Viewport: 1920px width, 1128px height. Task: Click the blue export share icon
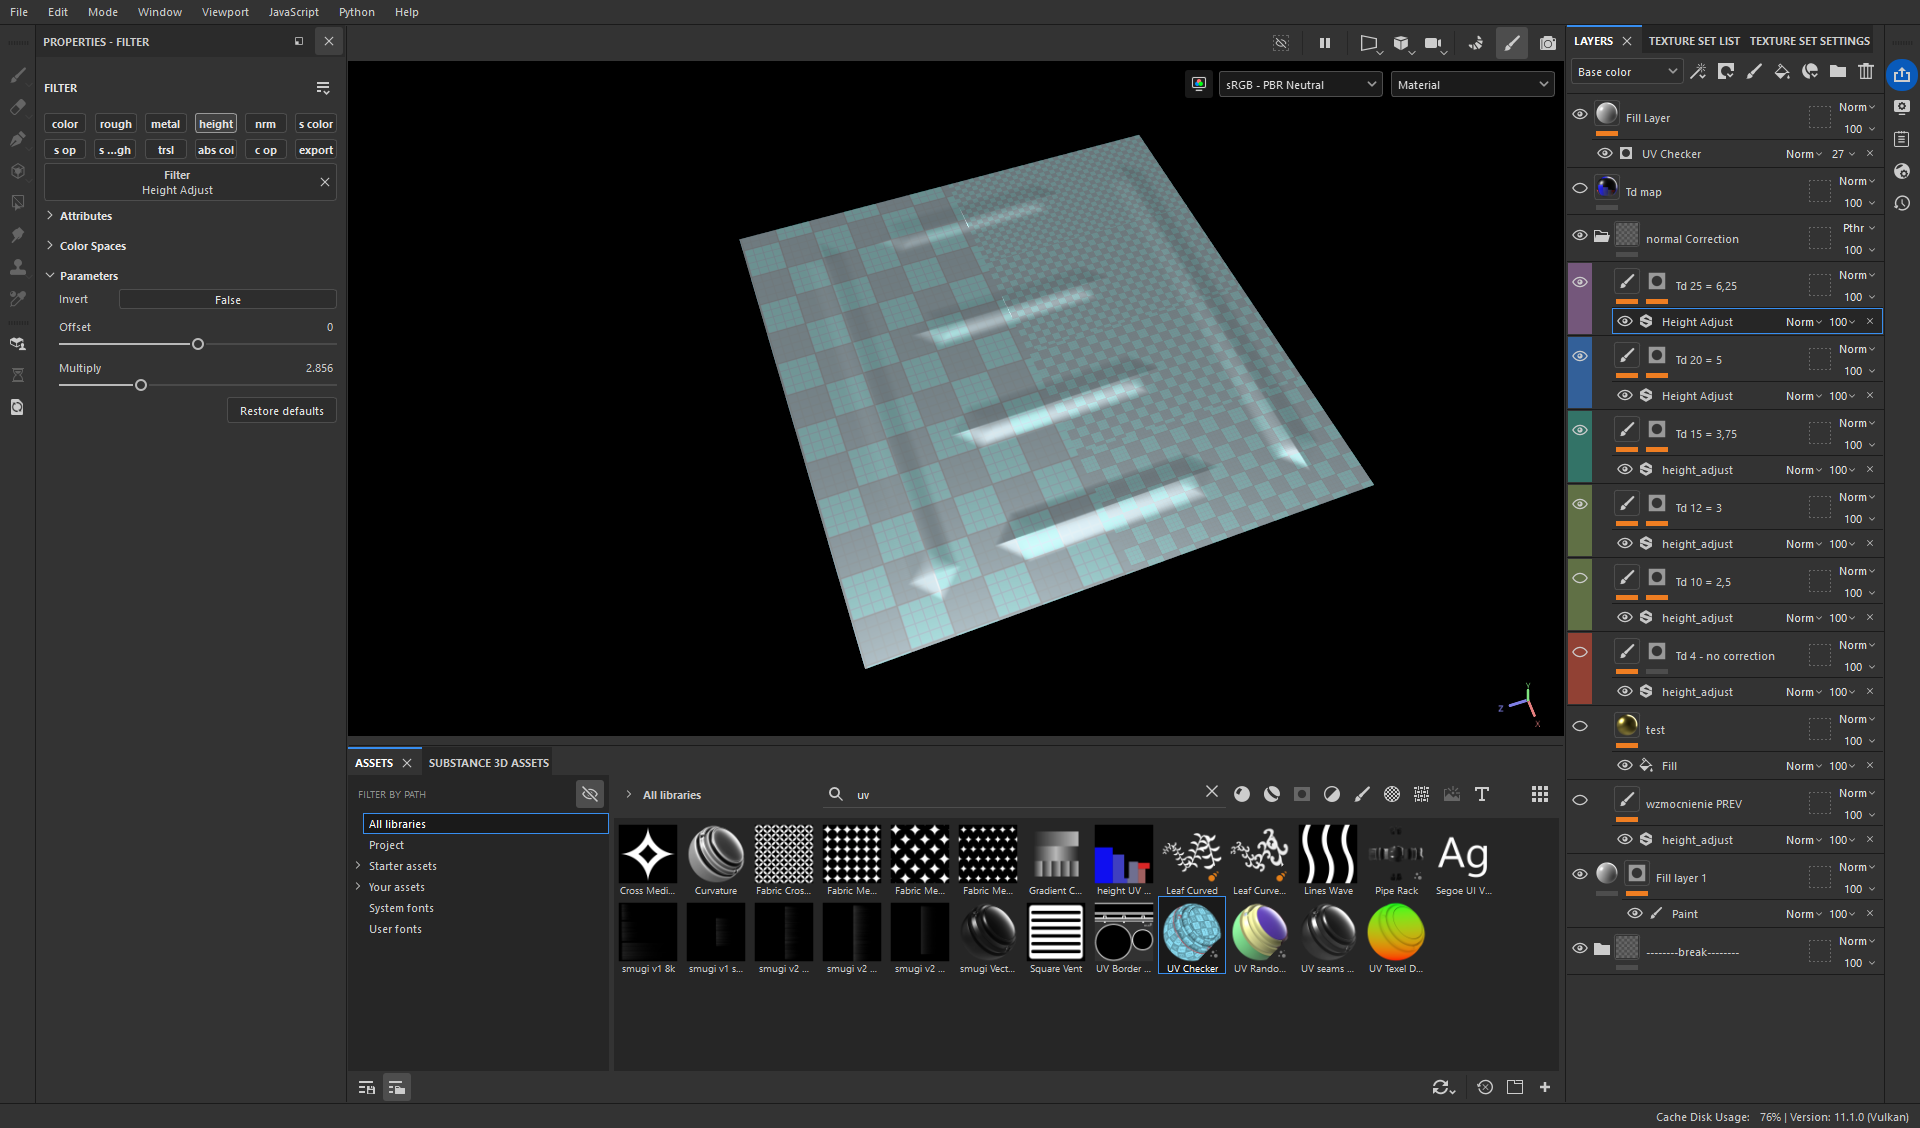[x=1901, y=75]
